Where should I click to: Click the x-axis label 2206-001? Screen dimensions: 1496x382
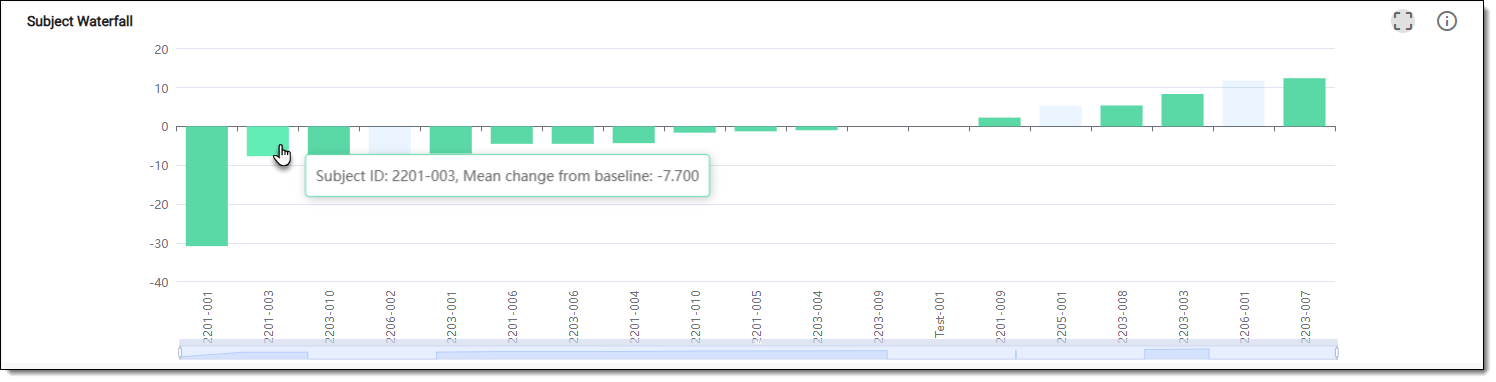coord(1245,316)
